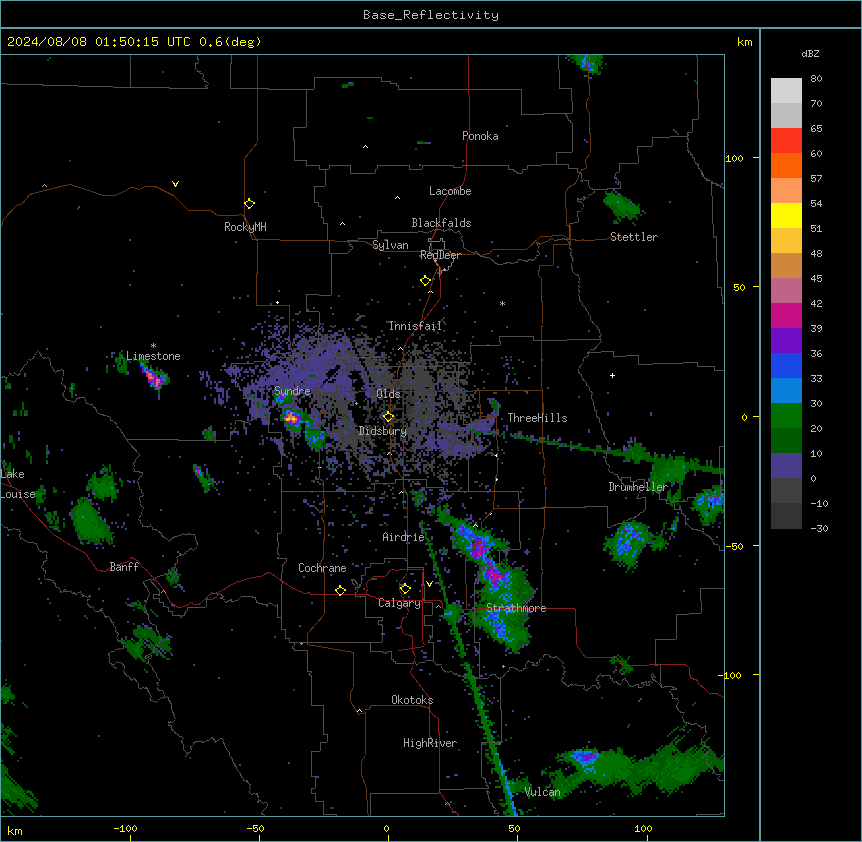Viewport: 862px width, 842px height.
Task: Select the light gray 70-80 dBZ swatch
Action: [786, 91]
